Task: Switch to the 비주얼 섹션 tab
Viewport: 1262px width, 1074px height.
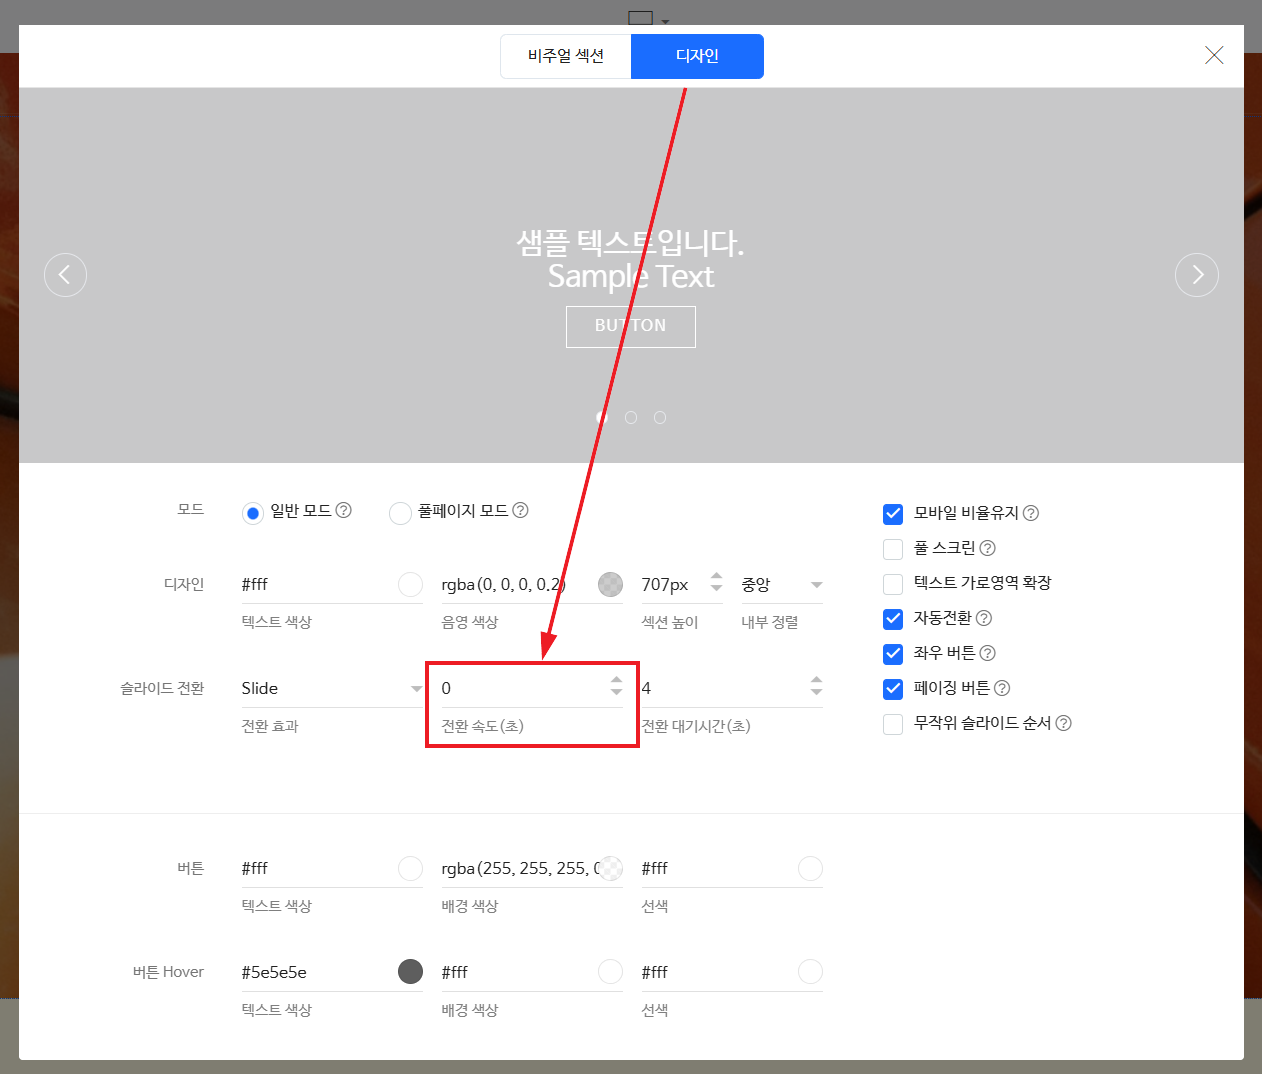Action: [566, 56]
